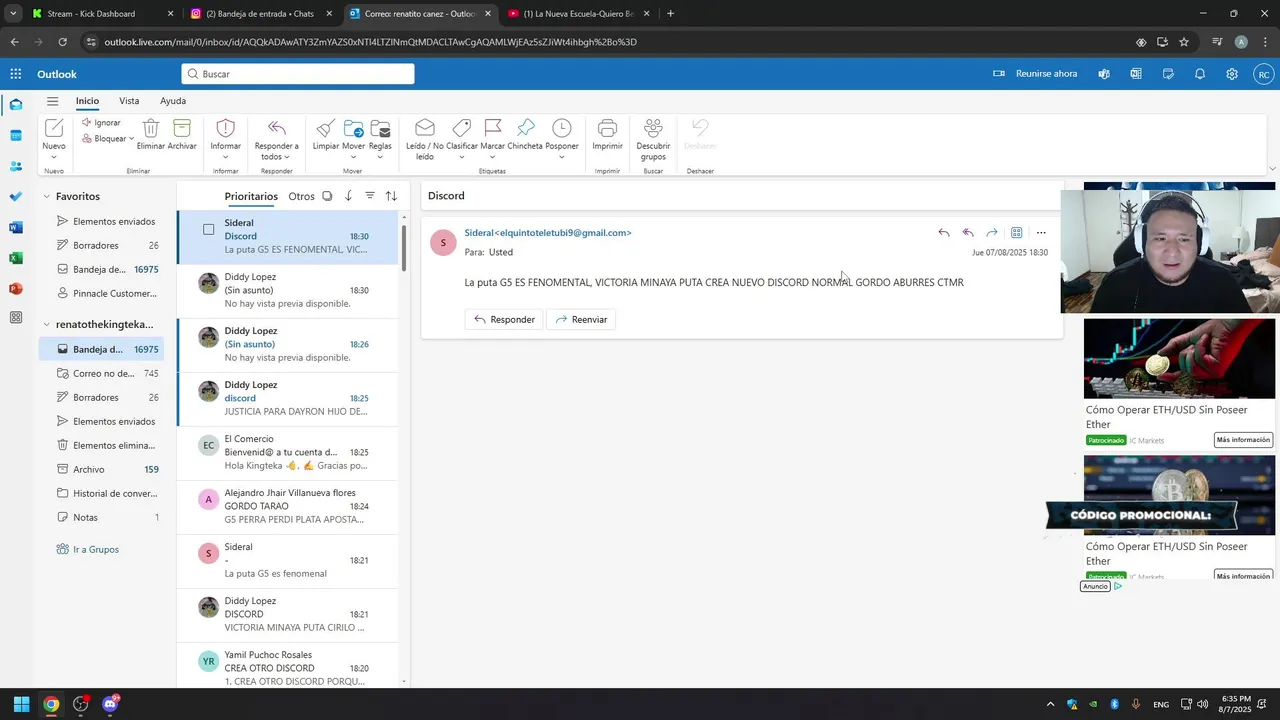Open To Do checkmark in left rail
Image resolution: width=1280 pixels, height=720 pixels.
[x=16, y=197]
